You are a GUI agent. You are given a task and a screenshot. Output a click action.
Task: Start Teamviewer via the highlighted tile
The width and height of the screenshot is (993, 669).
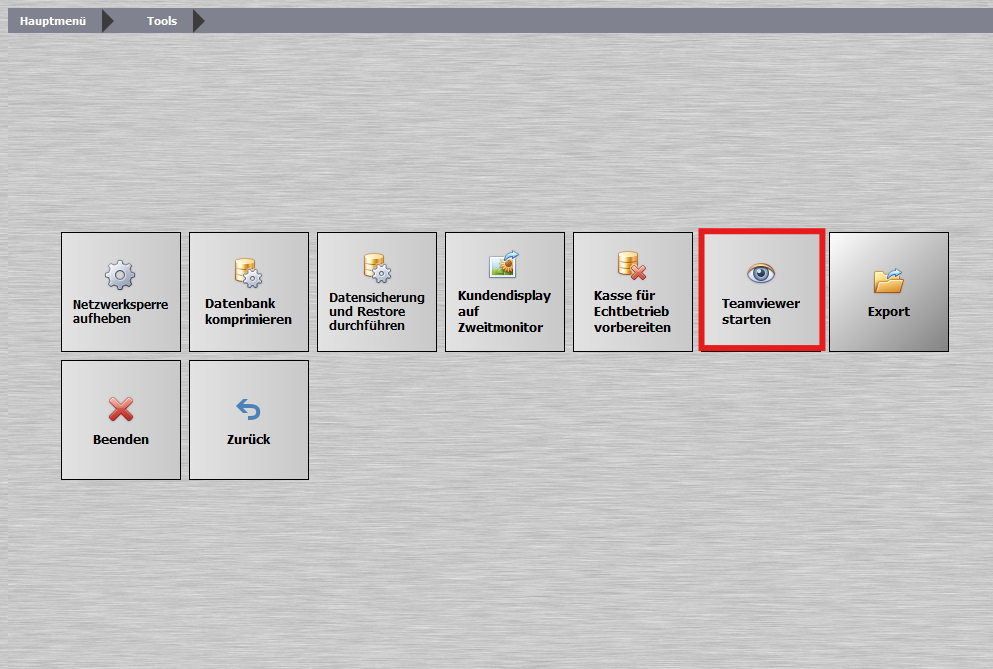tap(760, 291)
